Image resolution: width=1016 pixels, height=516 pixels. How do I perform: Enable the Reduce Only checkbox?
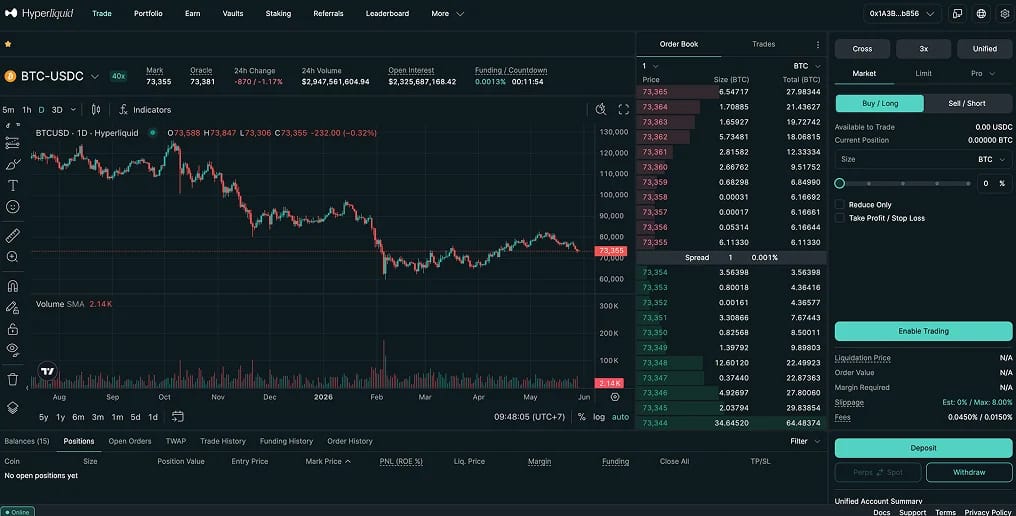point(840,204)
